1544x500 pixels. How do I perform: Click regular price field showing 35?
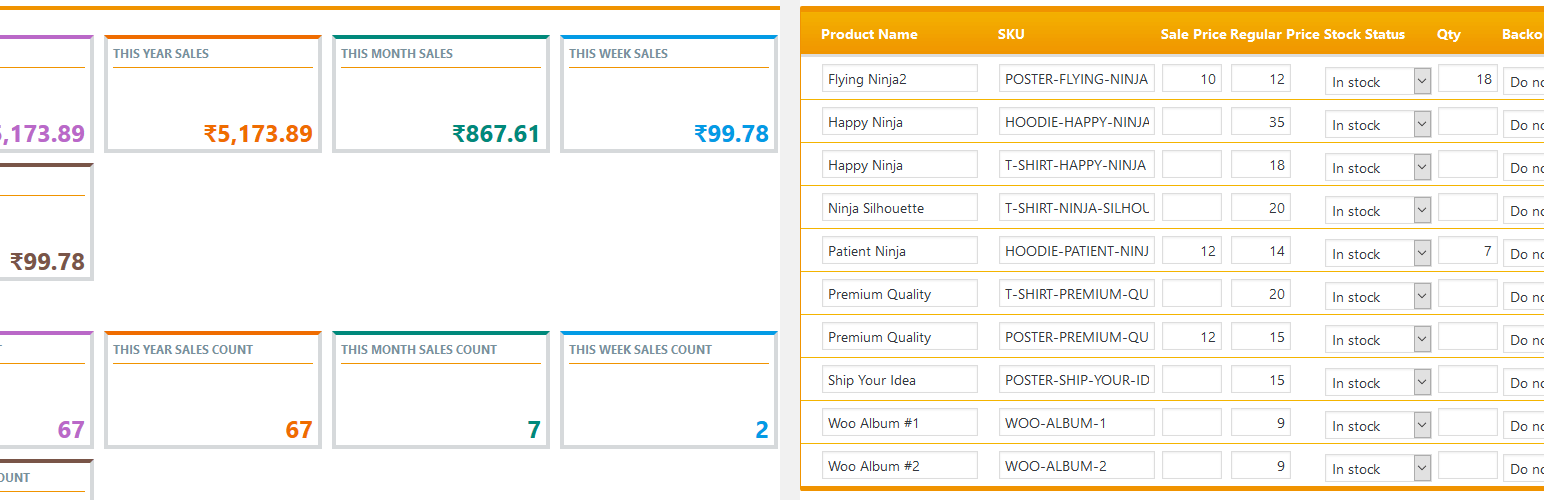coord(1261,122)
